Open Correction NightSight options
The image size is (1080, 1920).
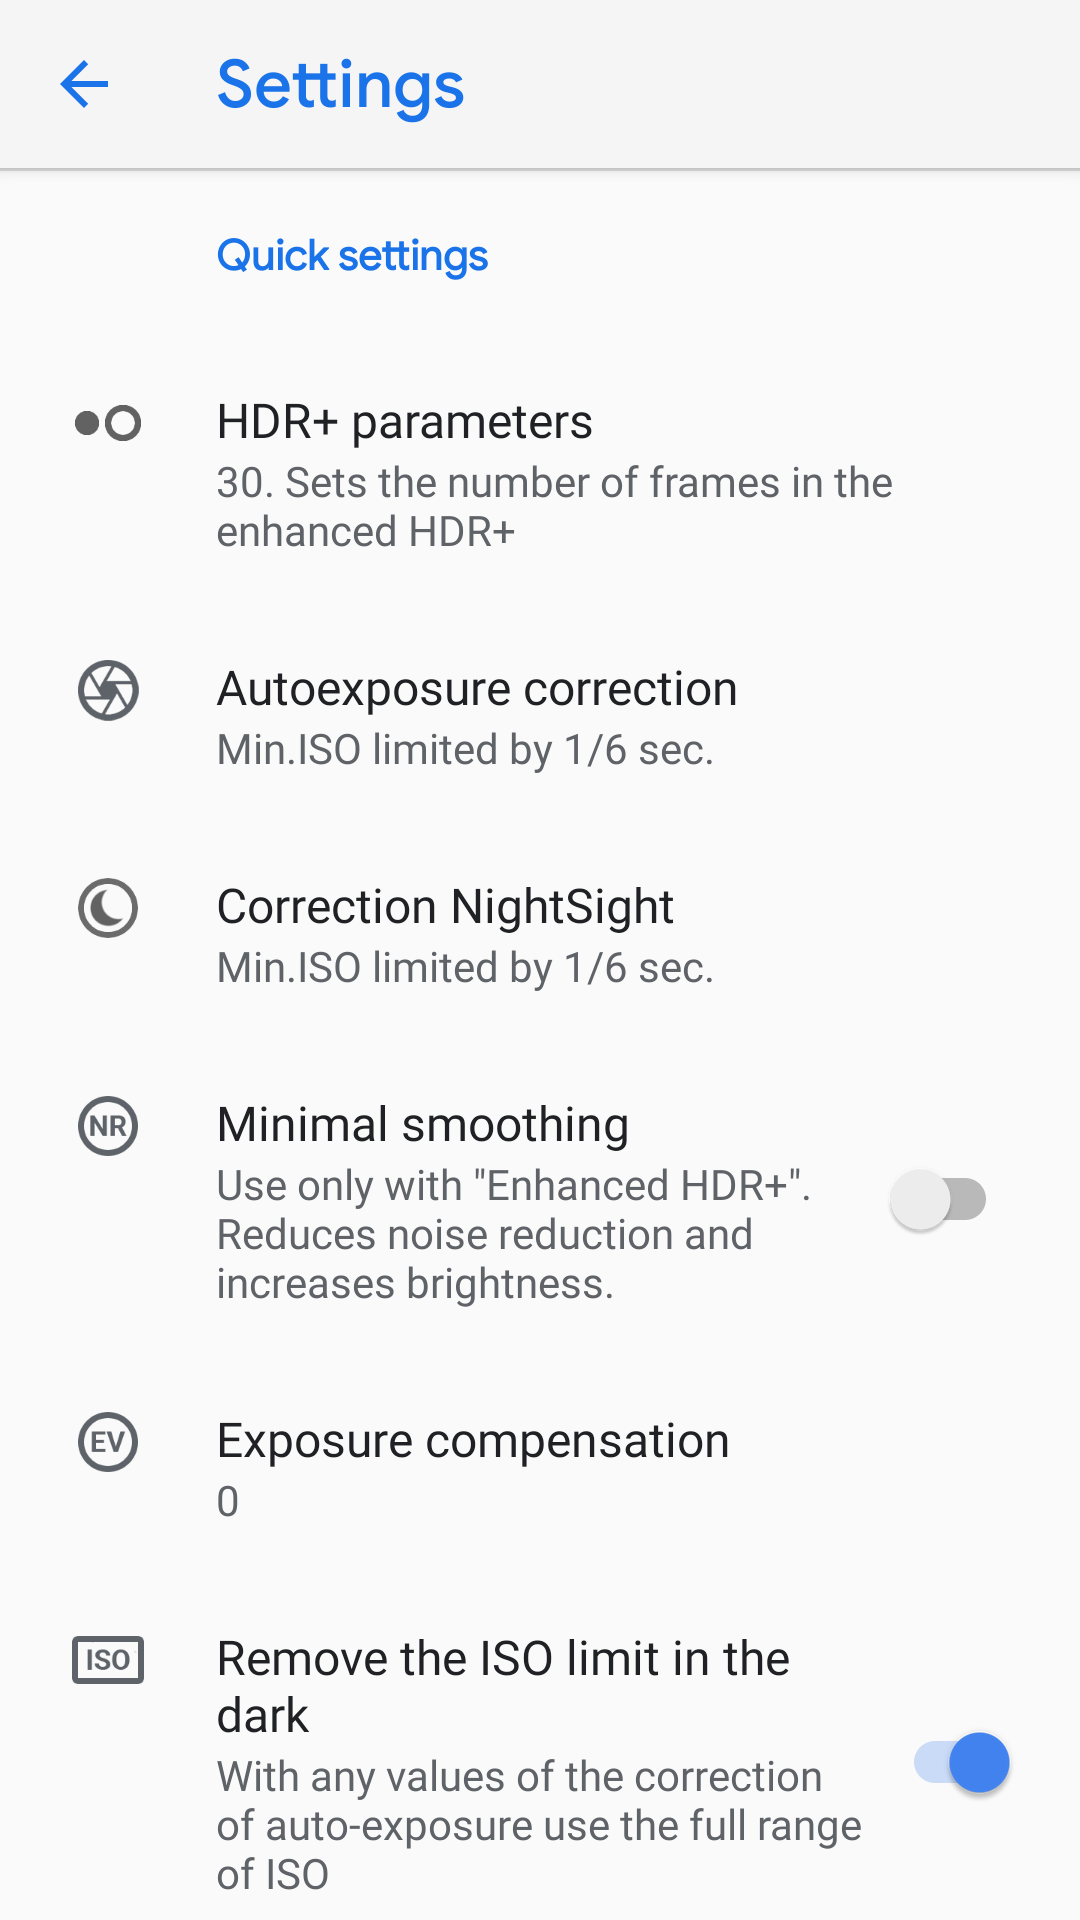445,907
